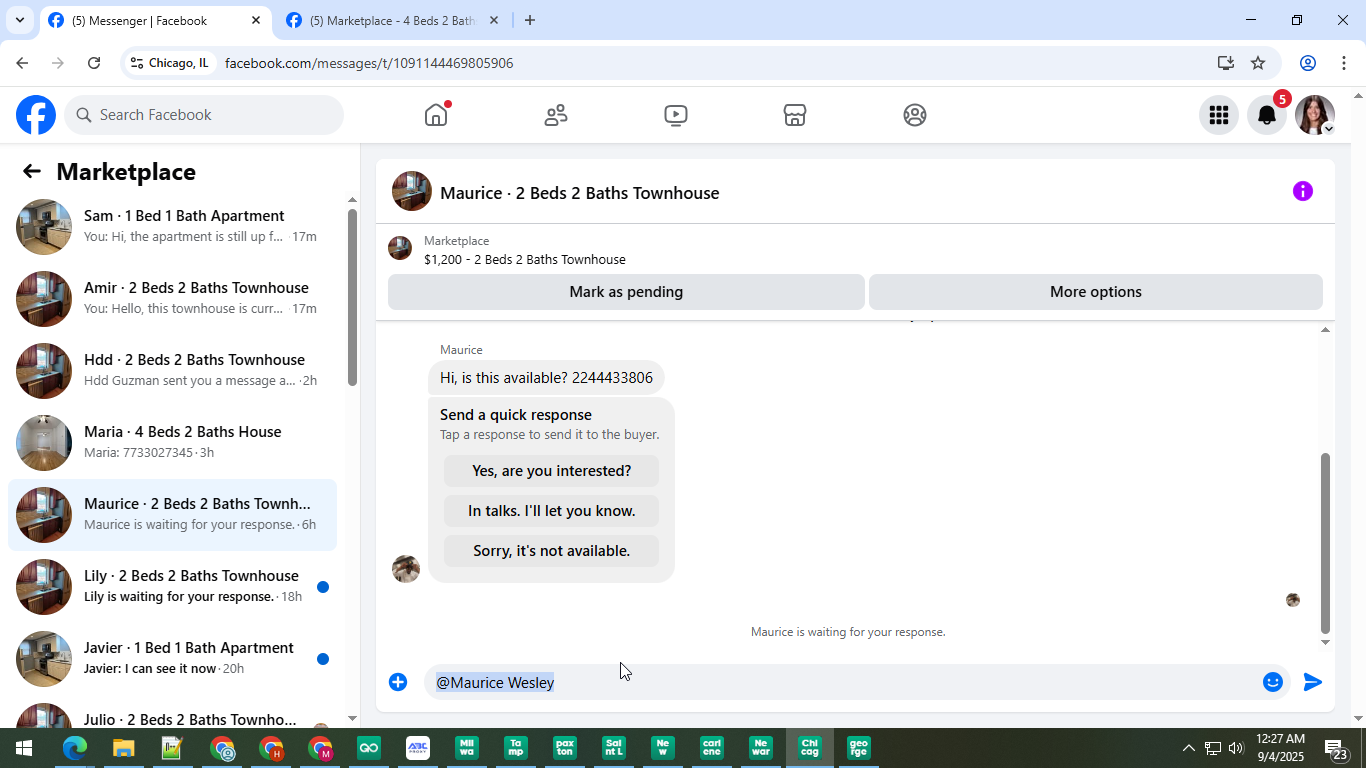This screenshot has width=1366, height=768.
Task: View site information for Chicago, IL chip
Action: pyautogui.click(x=170, y=63)
